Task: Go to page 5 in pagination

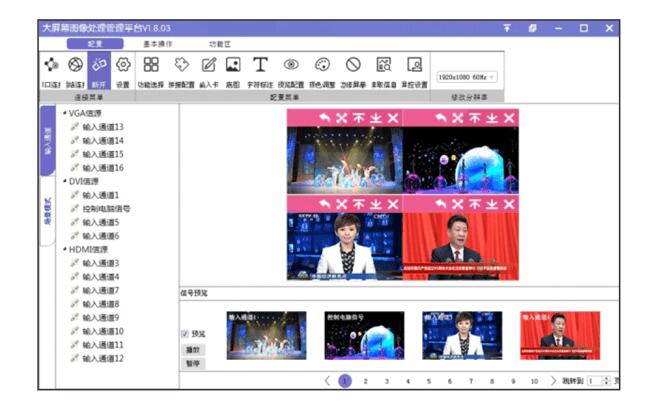Action: (429, 381)
